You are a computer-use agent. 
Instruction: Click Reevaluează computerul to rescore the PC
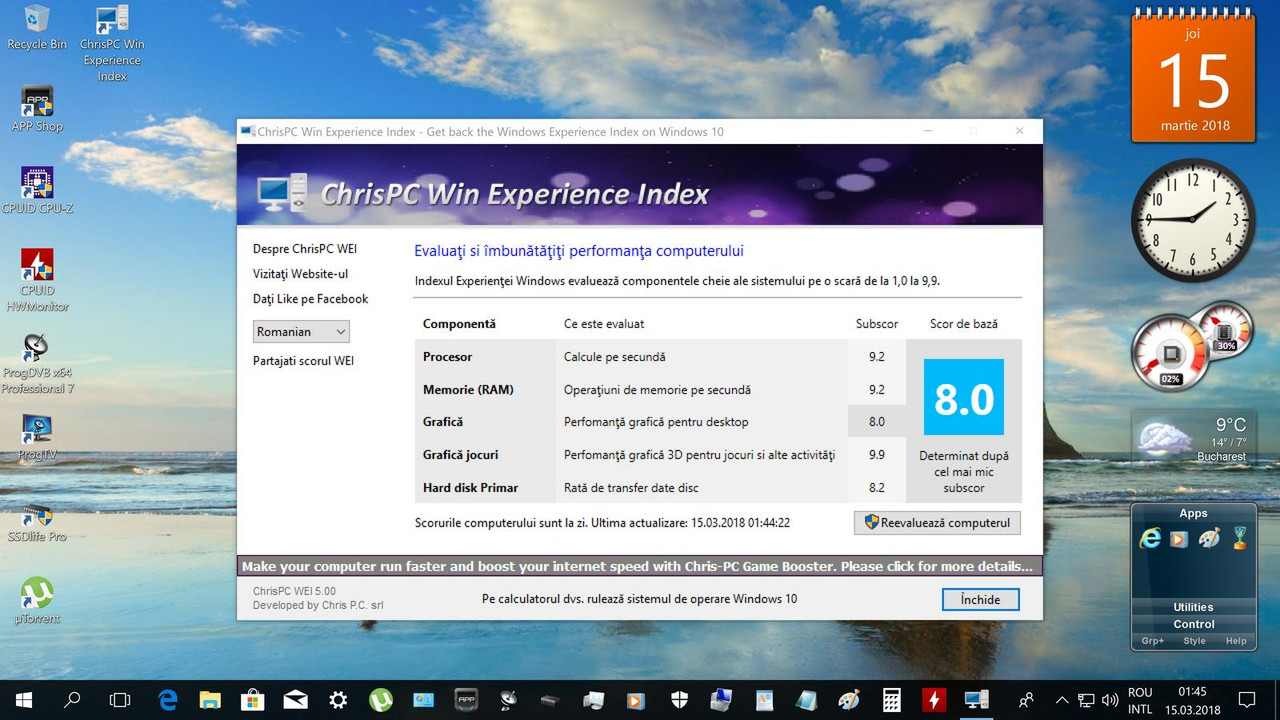click(936, 522)
